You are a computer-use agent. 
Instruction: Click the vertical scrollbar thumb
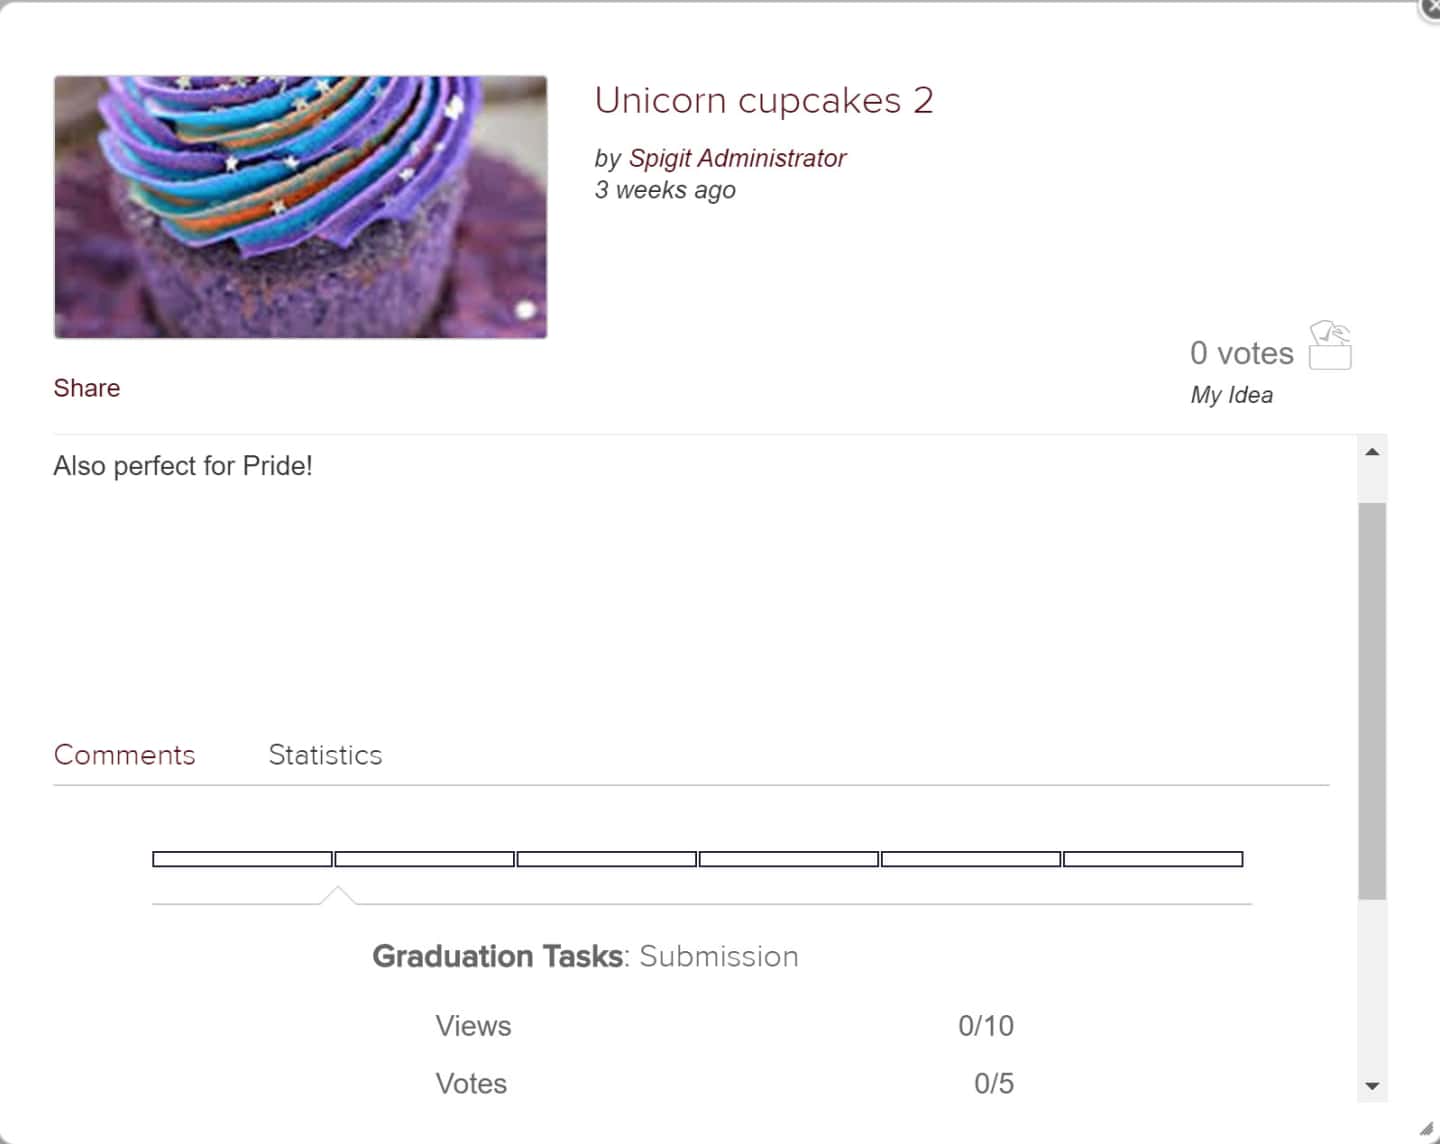(1372, 700)
